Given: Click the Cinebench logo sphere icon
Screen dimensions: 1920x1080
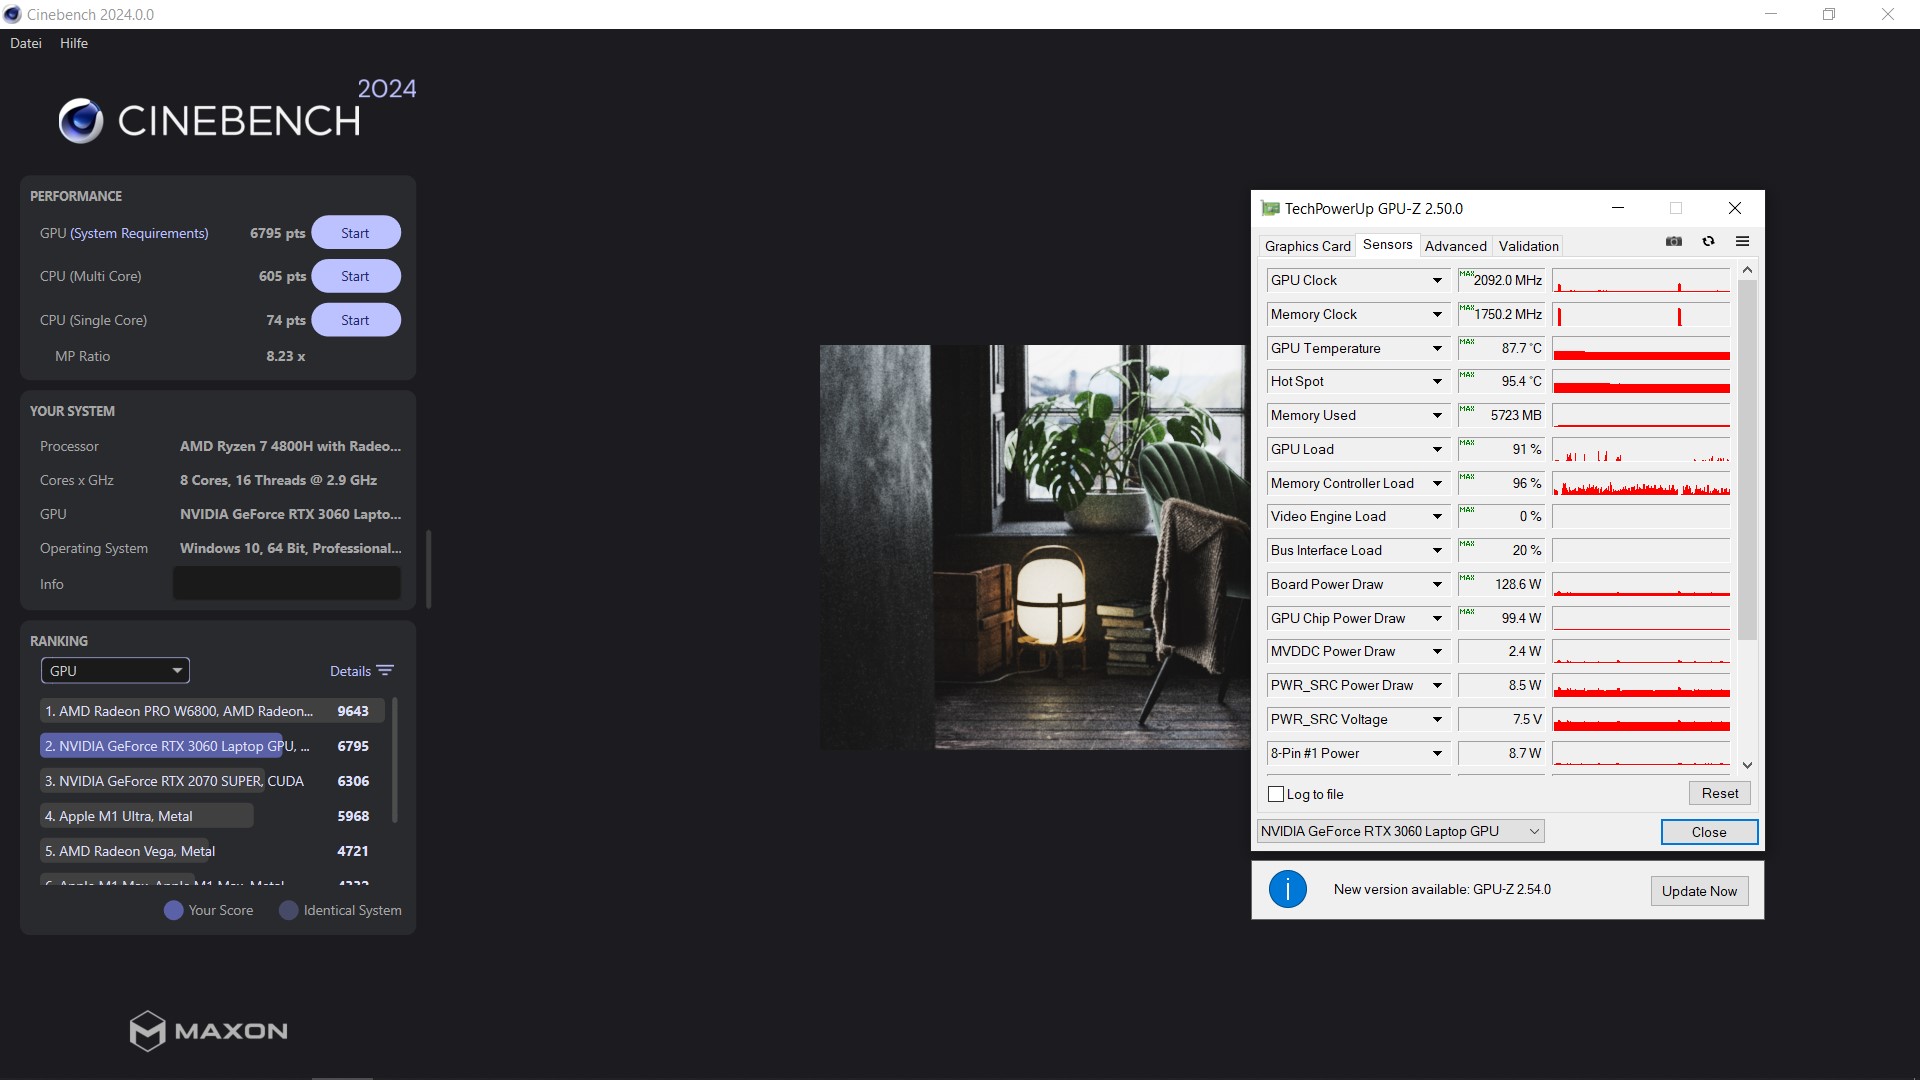Looking at the screenshot, I should coord(81,121).
